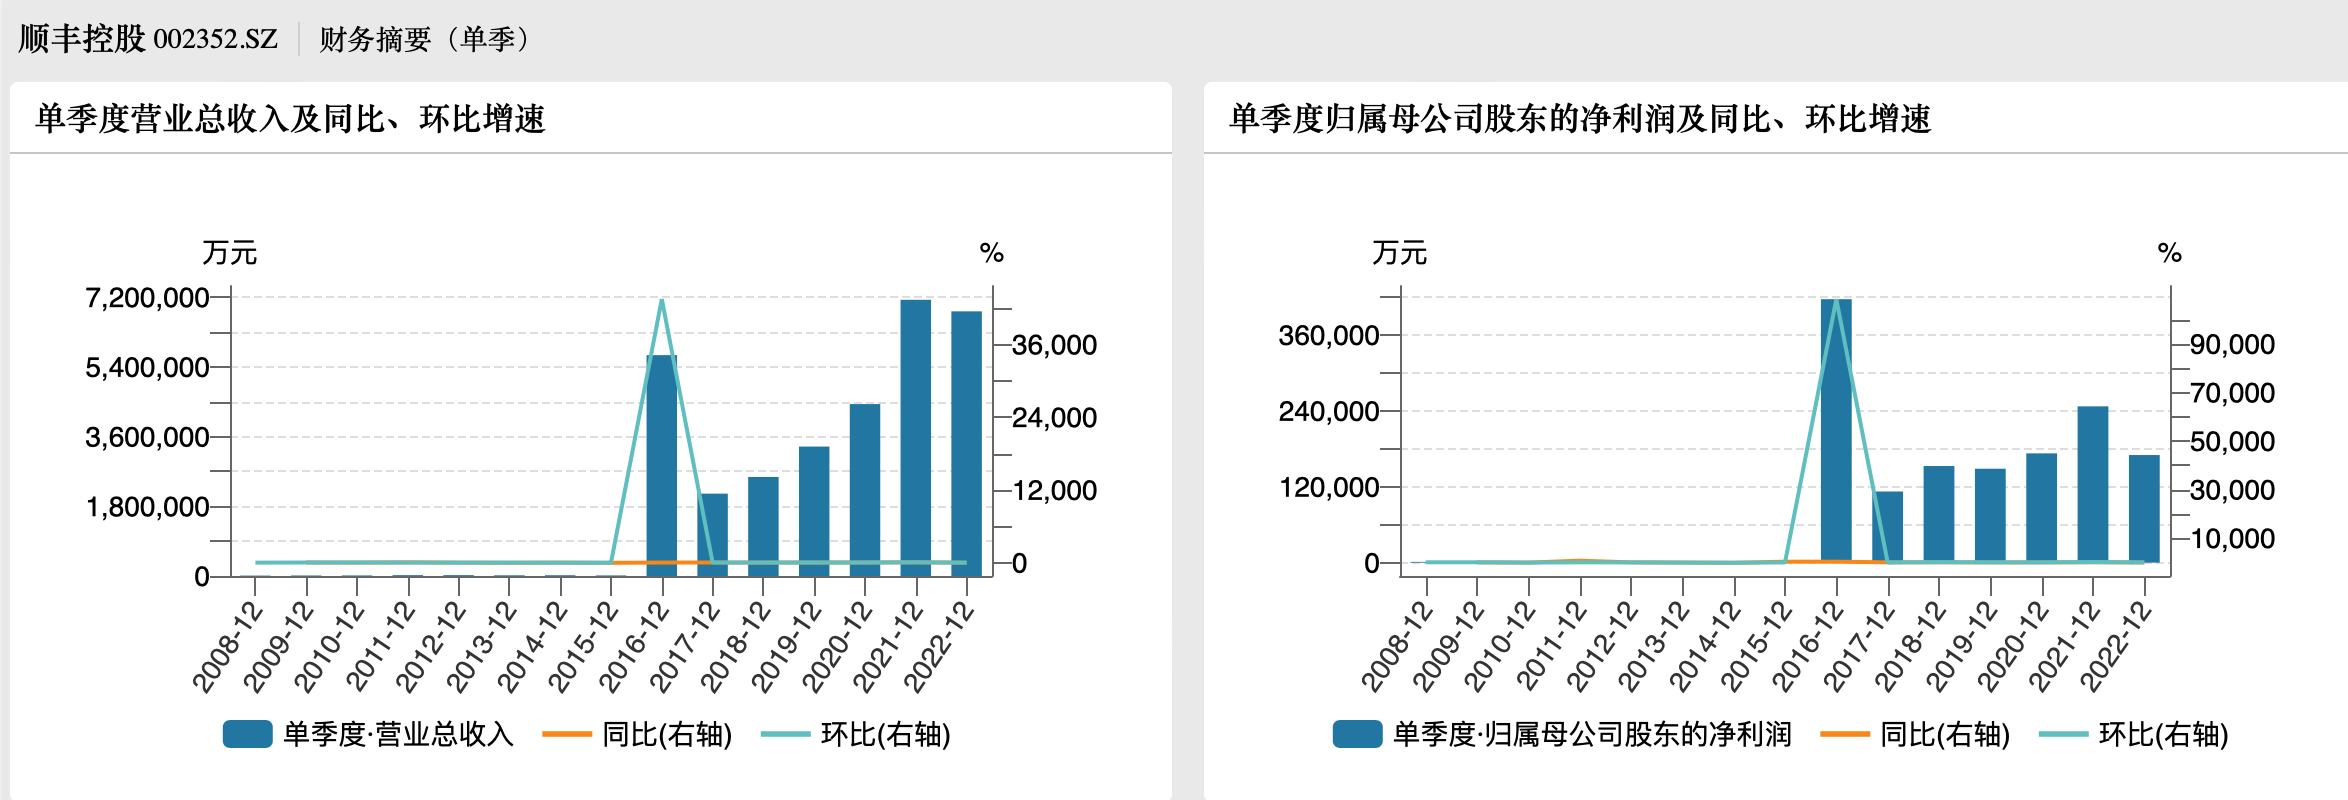Click the teal 环比(右轴) line icon in the revenue chart legend

pos(785,734)
